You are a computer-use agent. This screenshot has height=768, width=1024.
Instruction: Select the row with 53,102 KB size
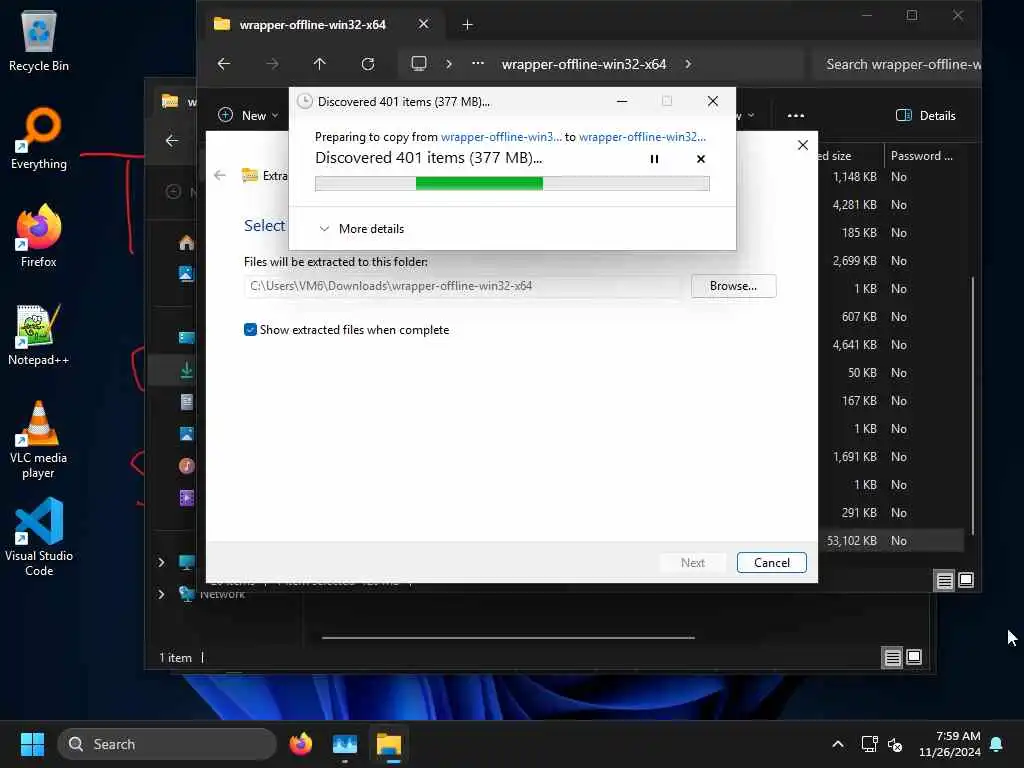pyautogui.click(x=891, y=541)
